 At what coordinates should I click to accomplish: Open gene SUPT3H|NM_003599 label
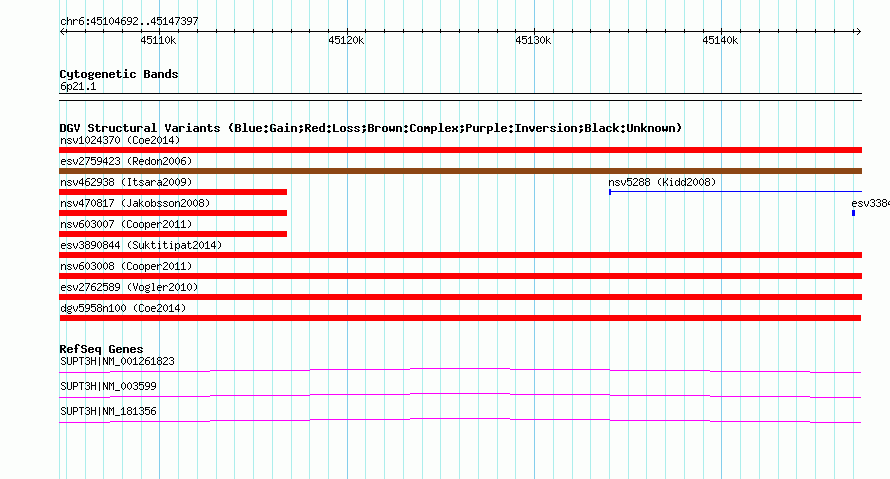(x=108, y=386)
